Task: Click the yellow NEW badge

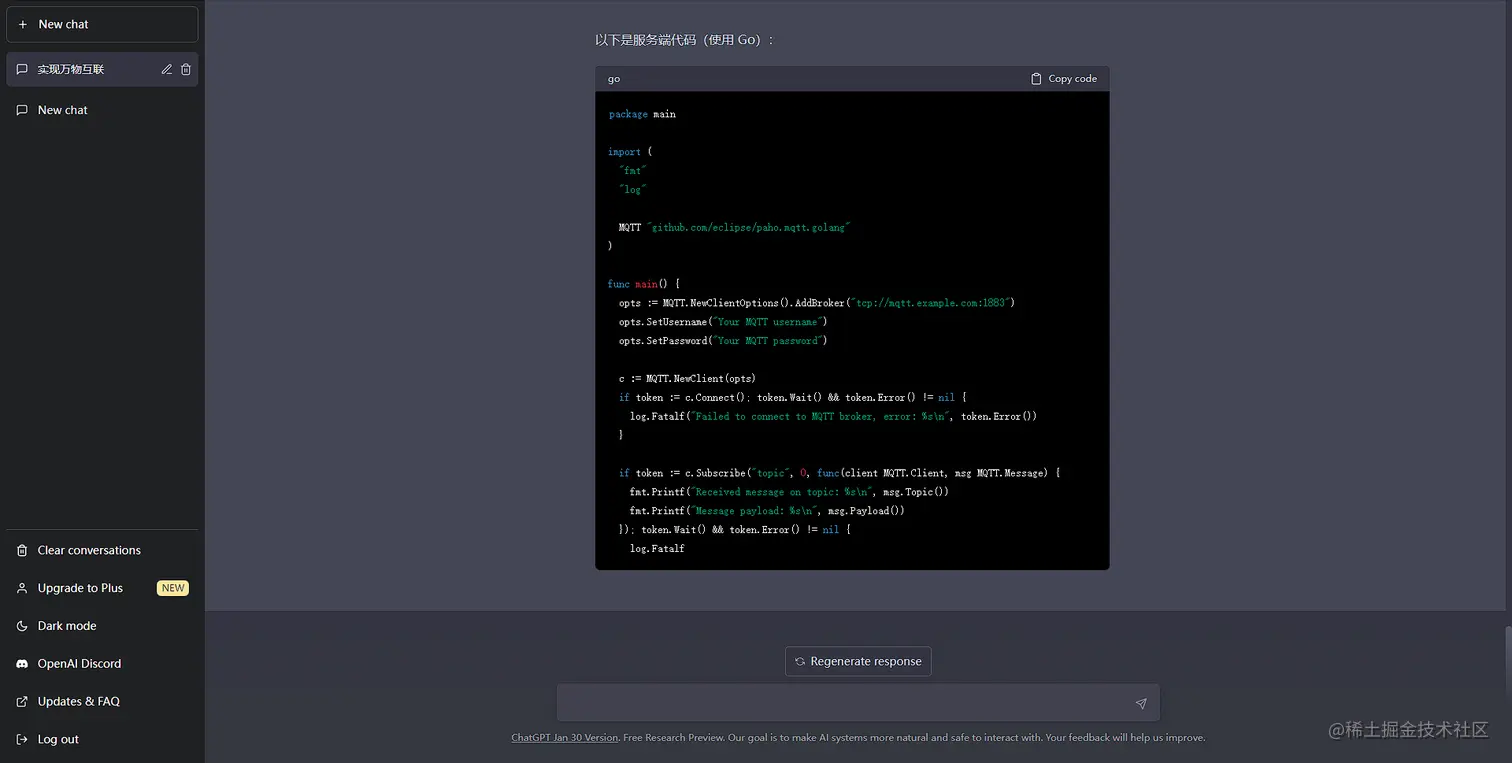Action: [x=173, y=588]
